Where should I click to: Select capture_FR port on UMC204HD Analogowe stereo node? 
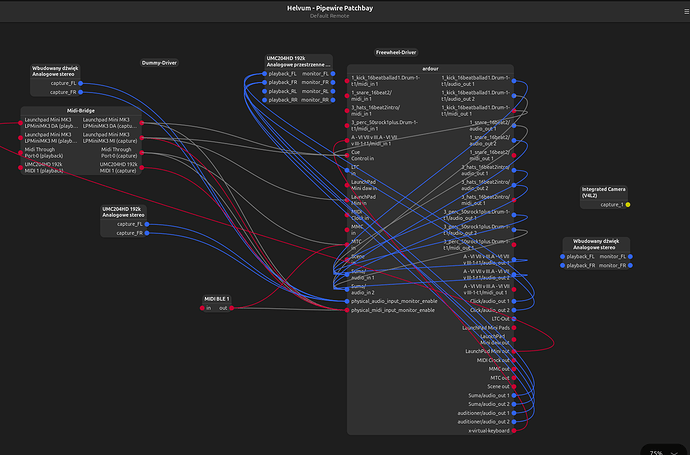(125, 233)
